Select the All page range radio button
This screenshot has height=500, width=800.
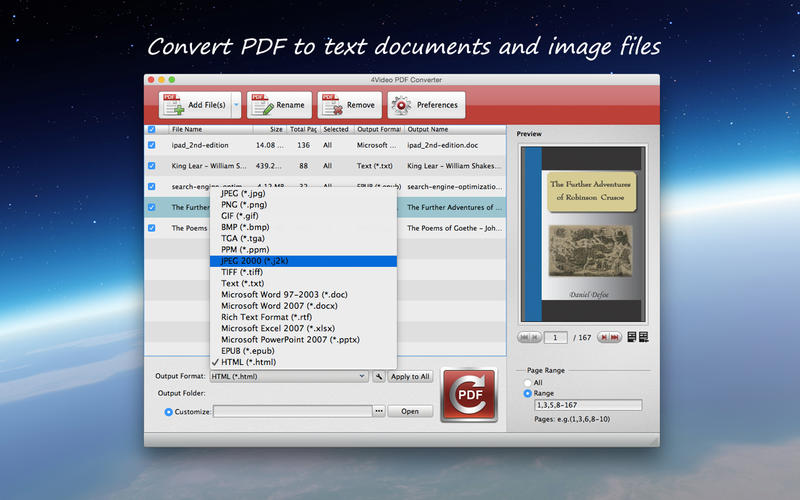[x=528, y=382]
